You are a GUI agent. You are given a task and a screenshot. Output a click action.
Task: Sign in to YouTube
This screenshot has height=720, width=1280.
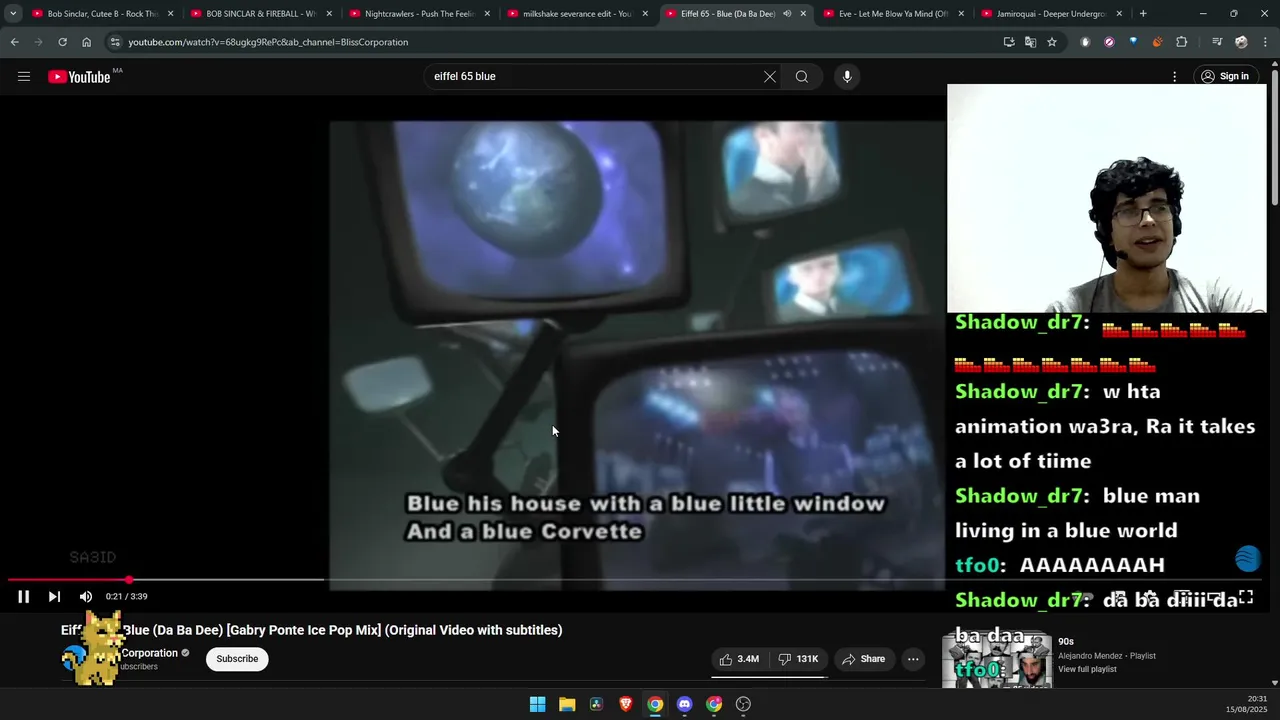click(1226, 76)
